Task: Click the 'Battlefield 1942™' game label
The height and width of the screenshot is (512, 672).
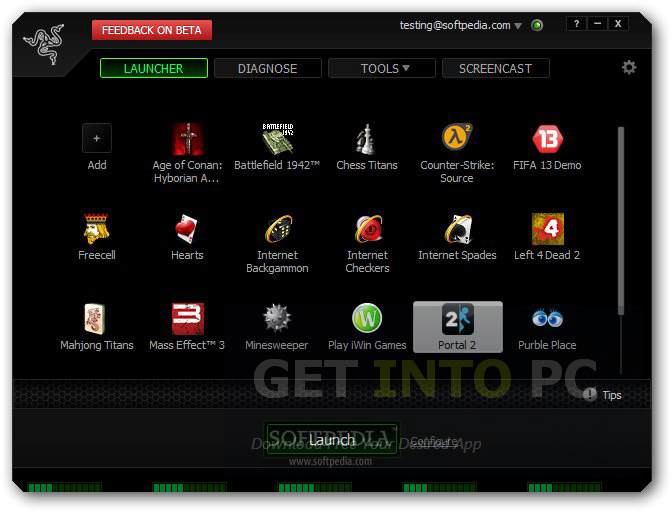Action: [x=277, y=165]
